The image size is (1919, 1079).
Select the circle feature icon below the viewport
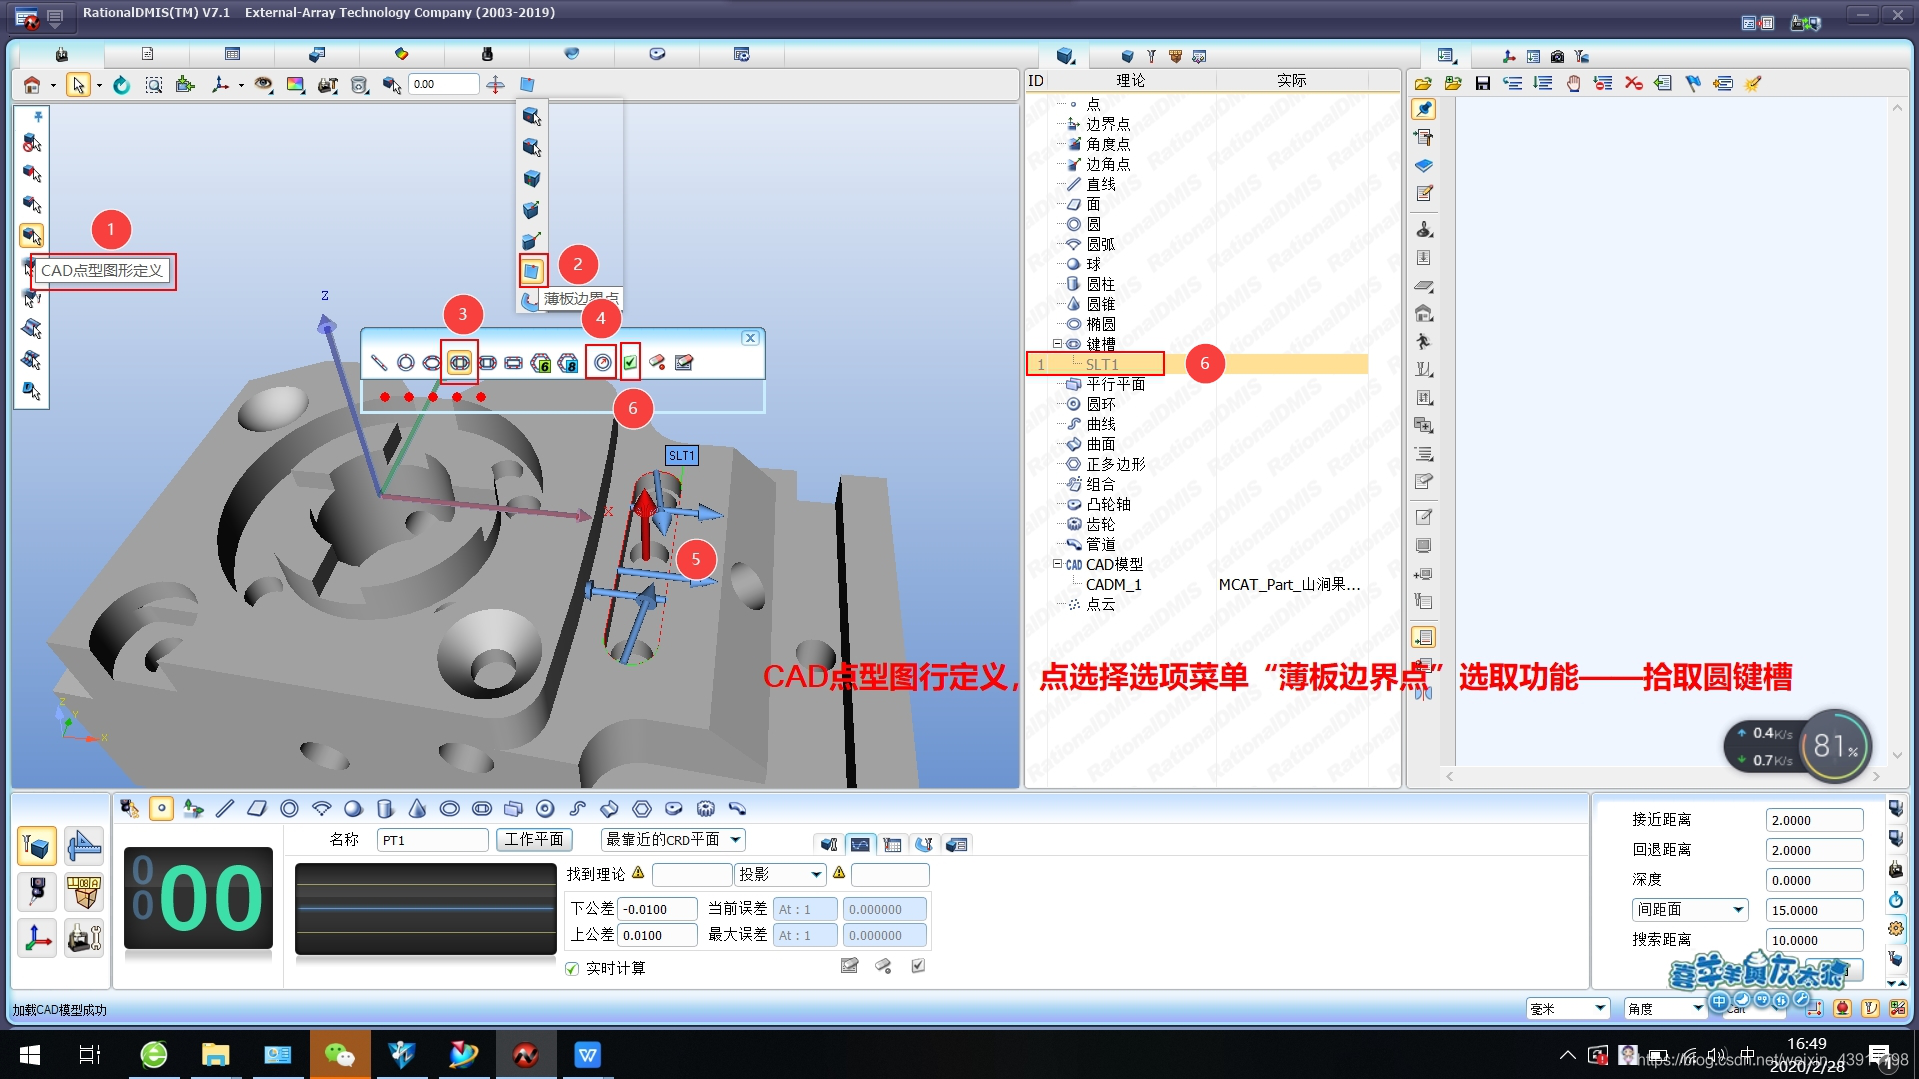(289, 808)
